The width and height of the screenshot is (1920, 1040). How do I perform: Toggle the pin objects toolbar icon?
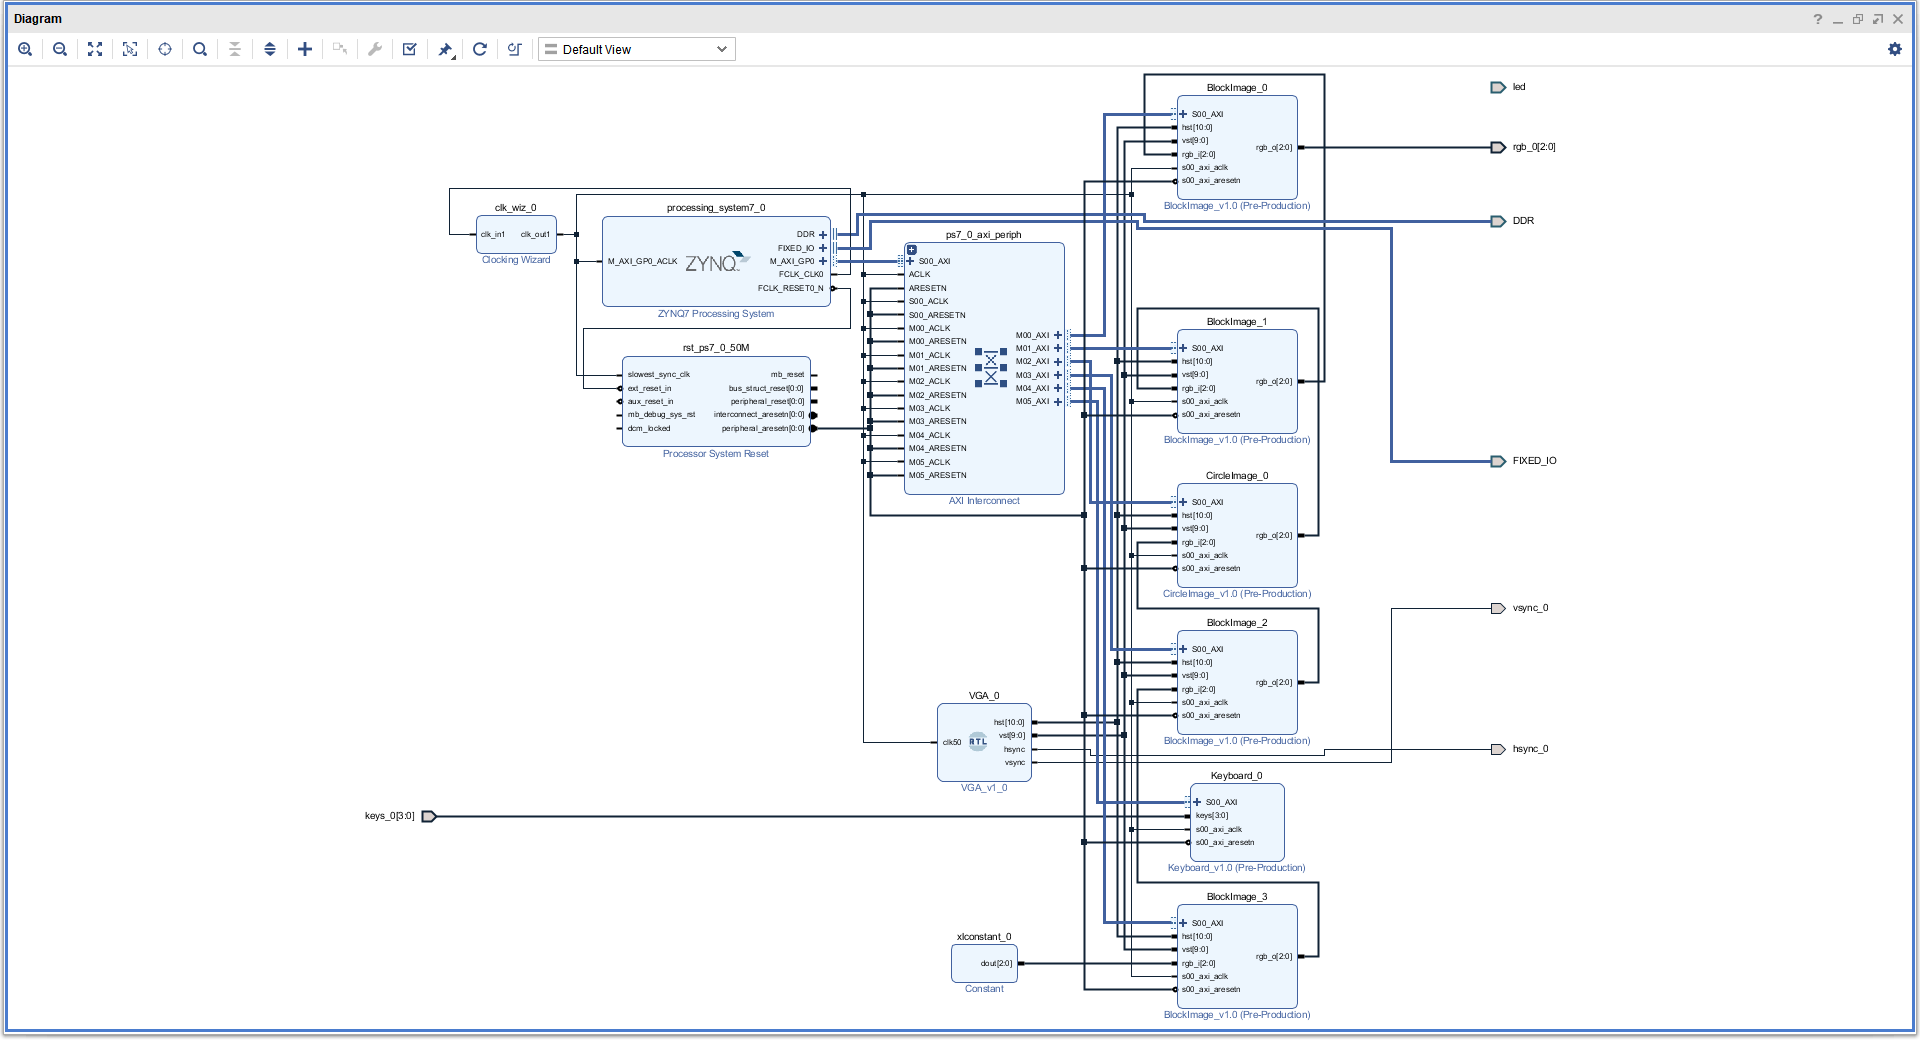coord(446,49)
